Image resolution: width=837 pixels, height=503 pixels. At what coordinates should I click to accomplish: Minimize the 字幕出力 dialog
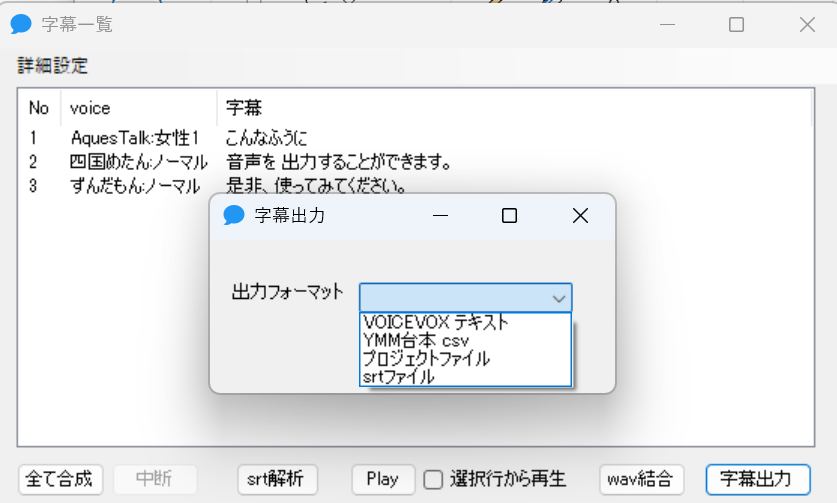[x=440, y=216]
